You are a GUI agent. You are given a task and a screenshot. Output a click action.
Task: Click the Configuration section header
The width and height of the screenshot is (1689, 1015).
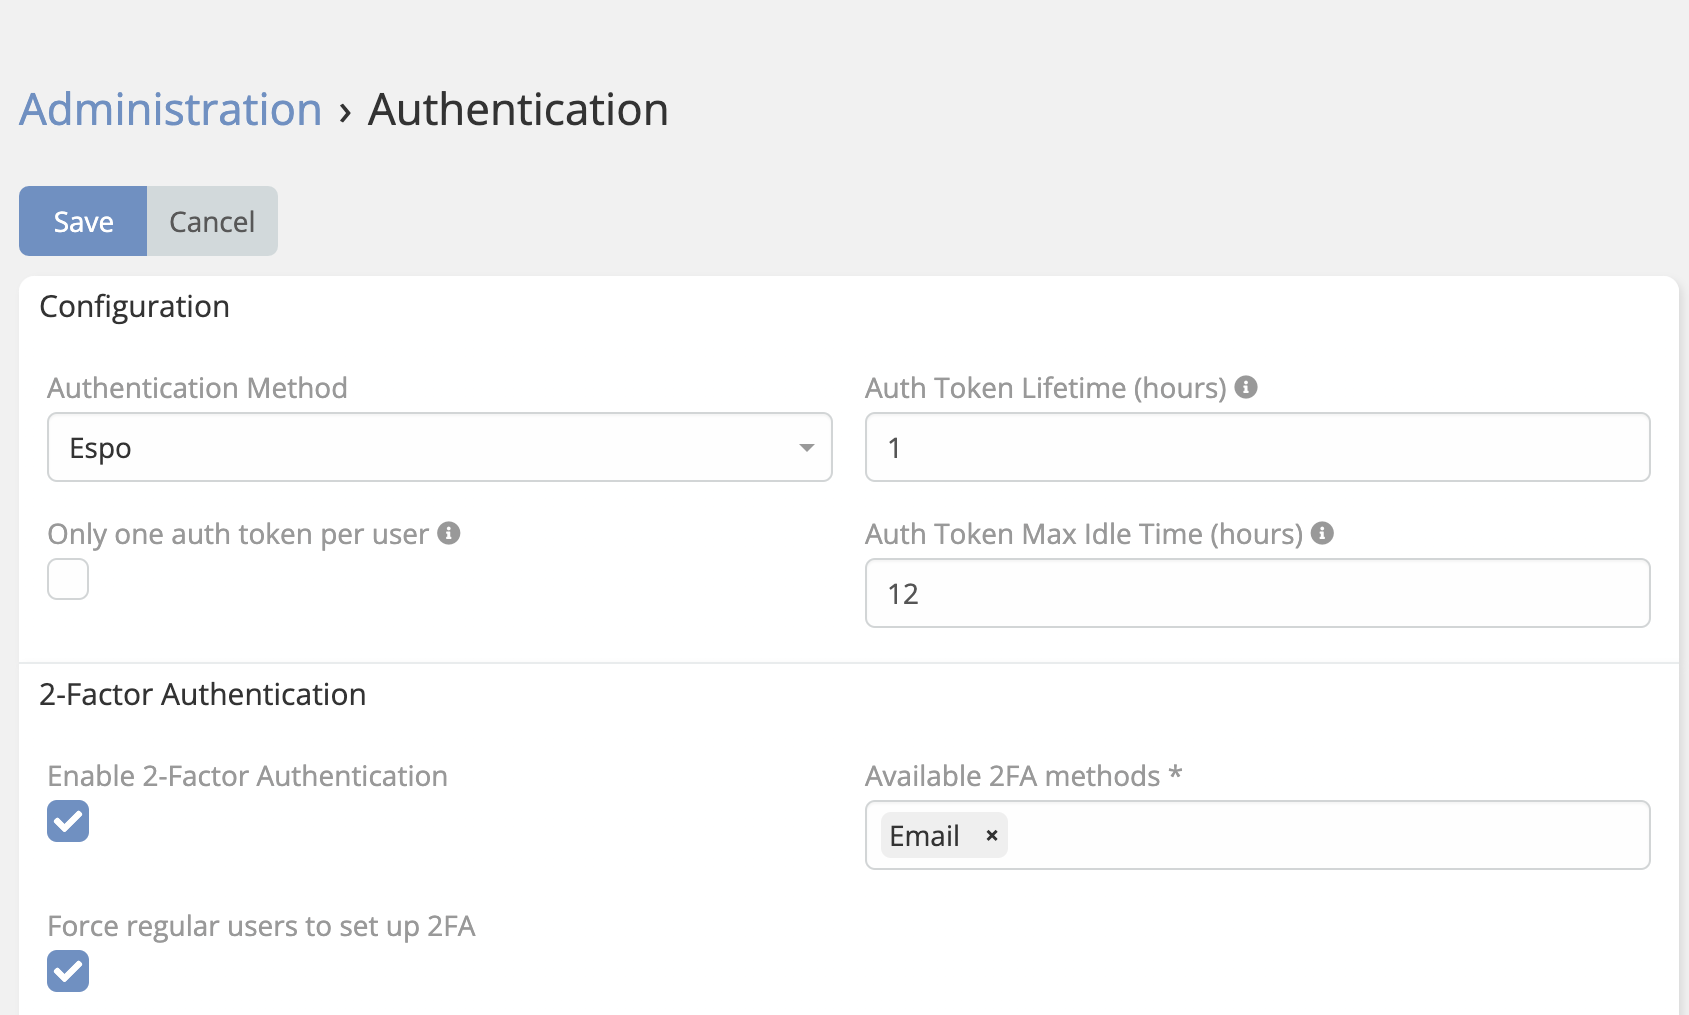[x=135, y=306]
